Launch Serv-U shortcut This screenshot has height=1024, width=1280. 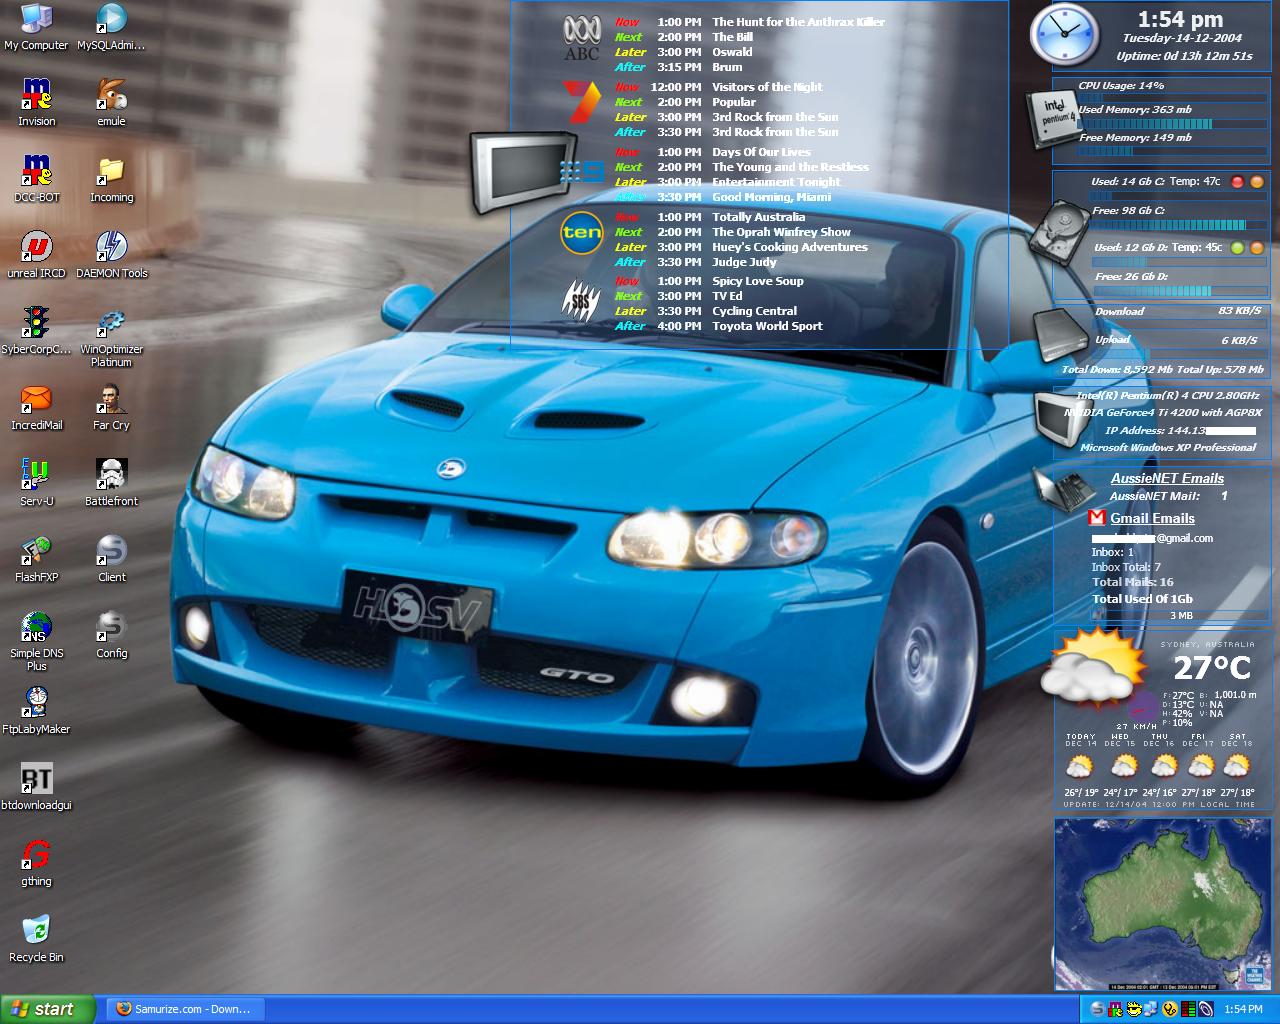coord(36,483)
